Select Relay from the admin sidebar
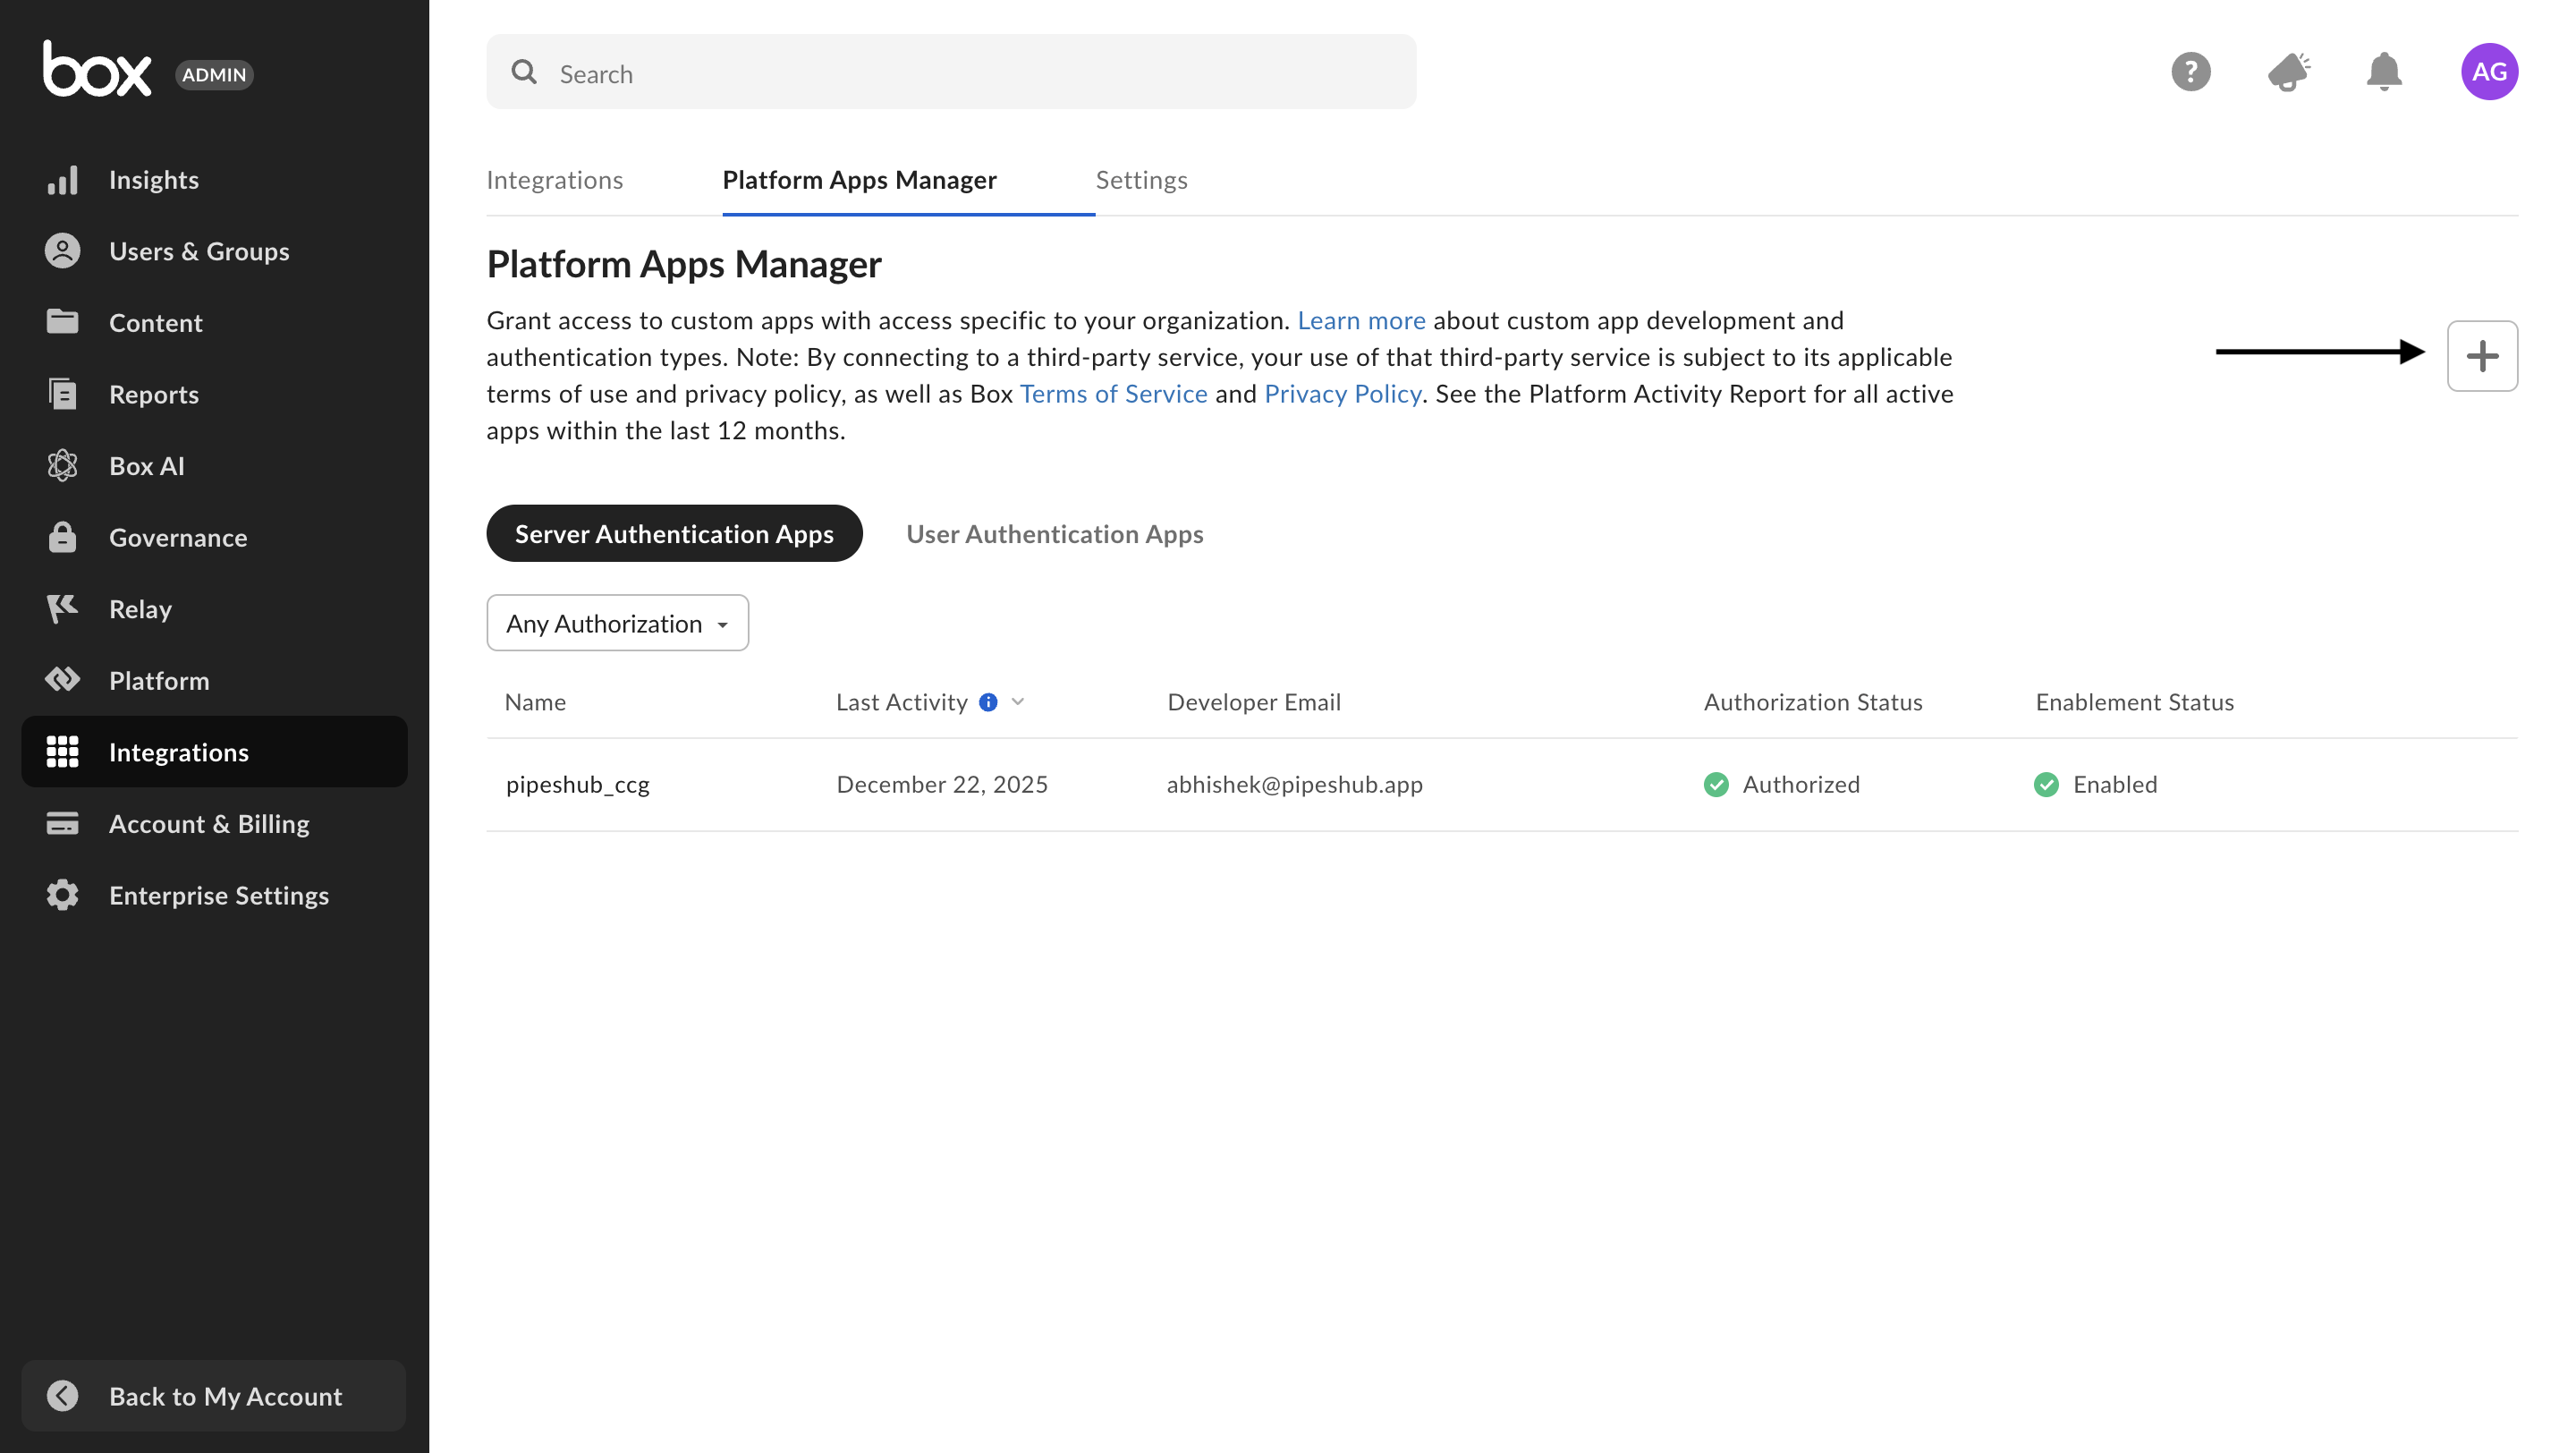The width and height of the screenshot is (2576, 1453). [139, 609]
